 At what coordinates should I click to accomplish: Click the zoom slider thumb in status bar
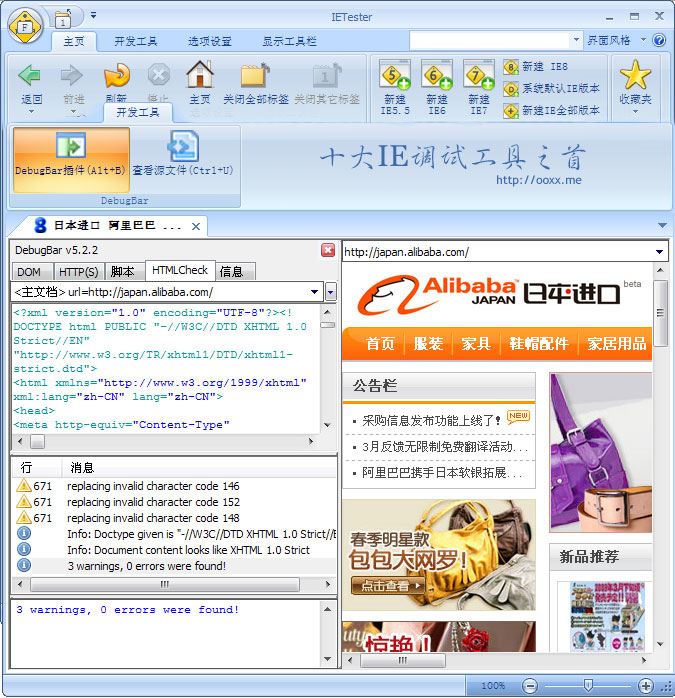coord(588,685)
